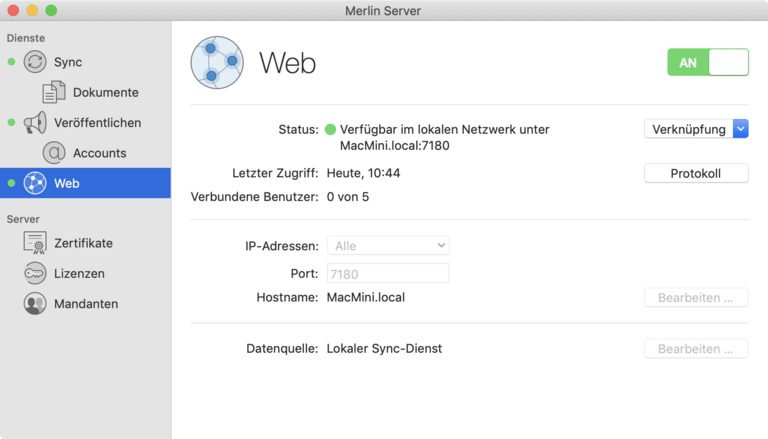Viewport: 768px width, 439px height.
Task: Click the green availability indicator next to Status
Action: (331, 129)
